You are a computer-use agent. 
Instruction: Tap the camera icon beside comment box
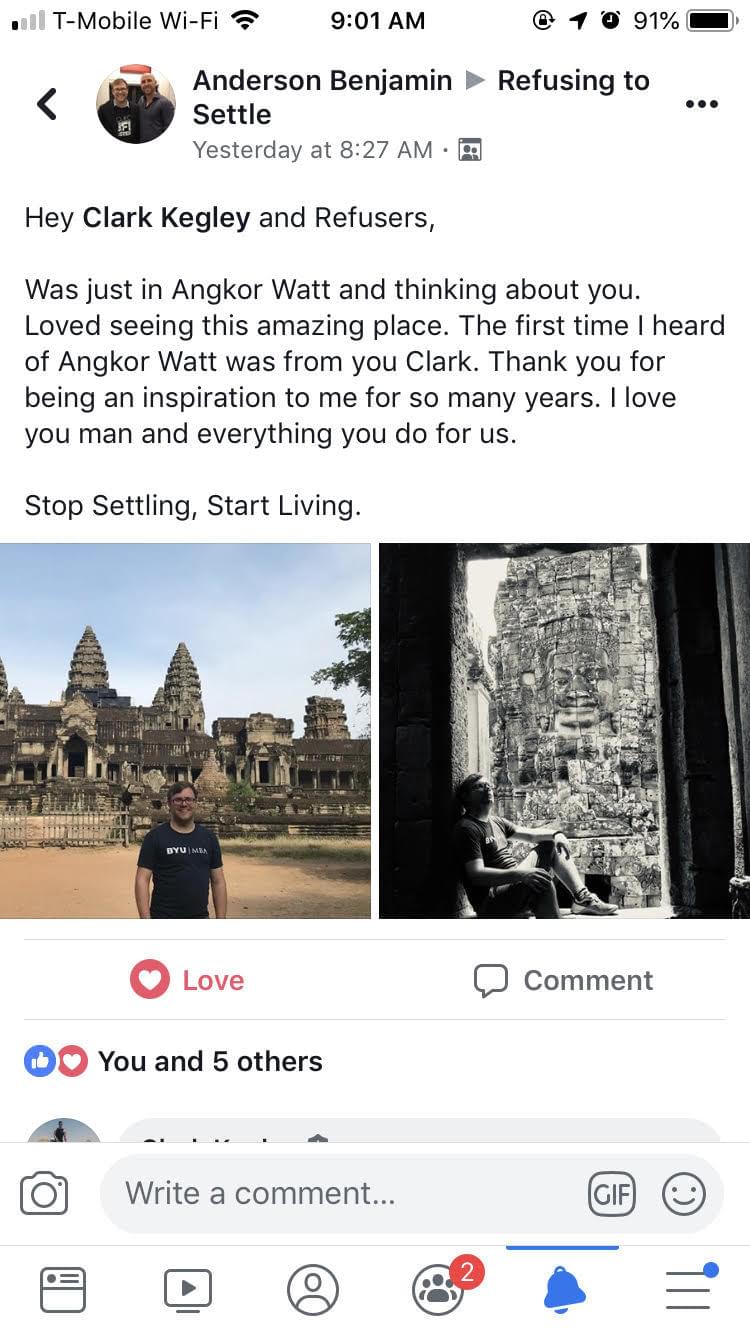44,1194
